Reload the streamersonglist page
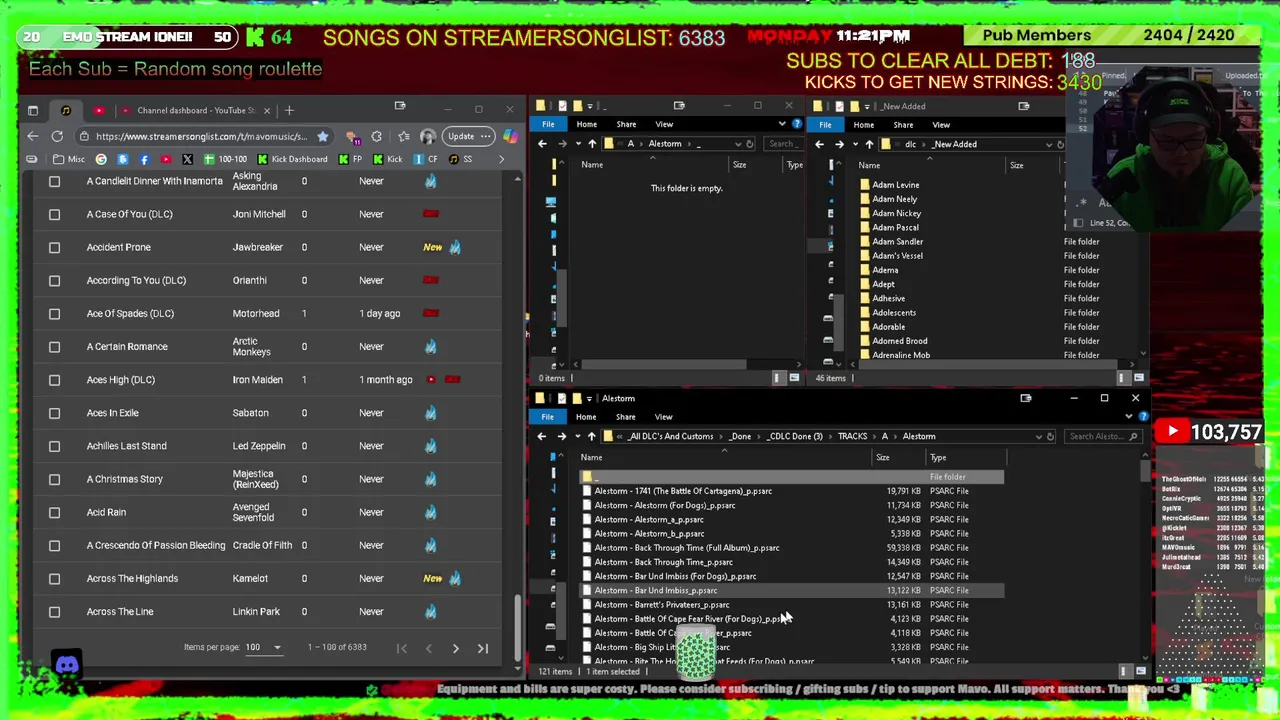Image resolution: width=1280 pixels, height=720 pixels. (57, 136)
